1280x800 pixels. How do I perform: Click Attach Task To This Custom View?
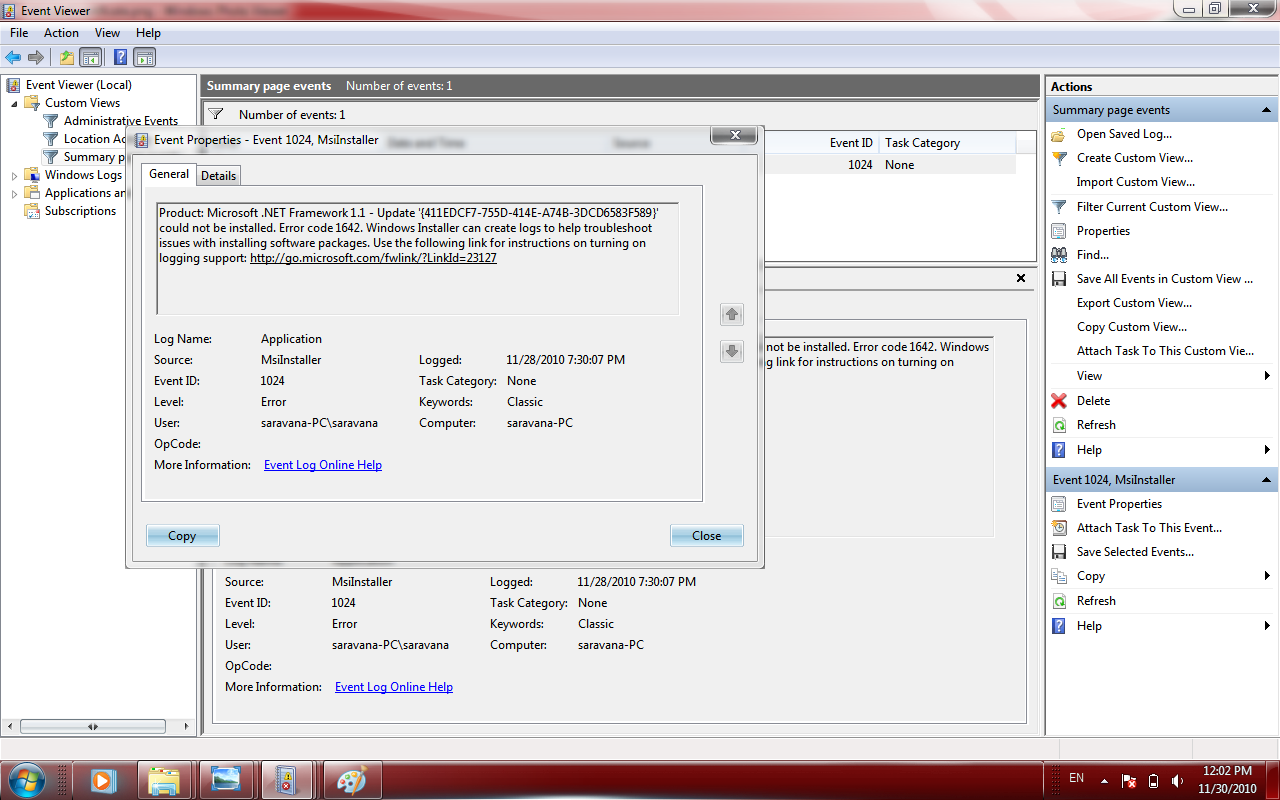[1165, 351]
